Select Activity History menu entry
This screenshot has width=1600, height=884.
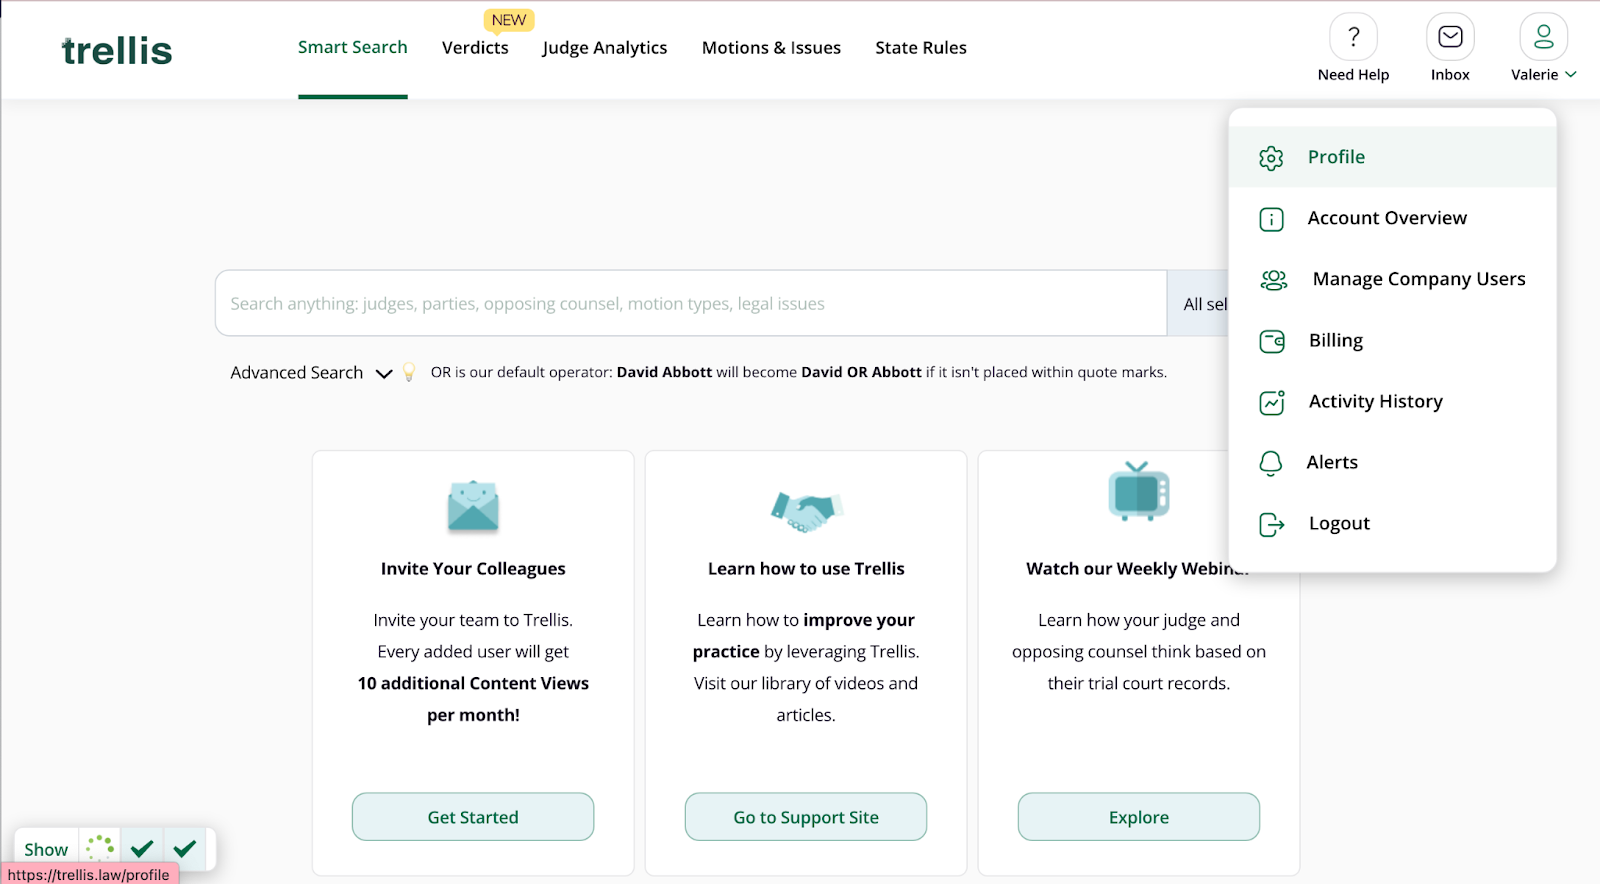pyautogui.click(x=1392, y=401)
